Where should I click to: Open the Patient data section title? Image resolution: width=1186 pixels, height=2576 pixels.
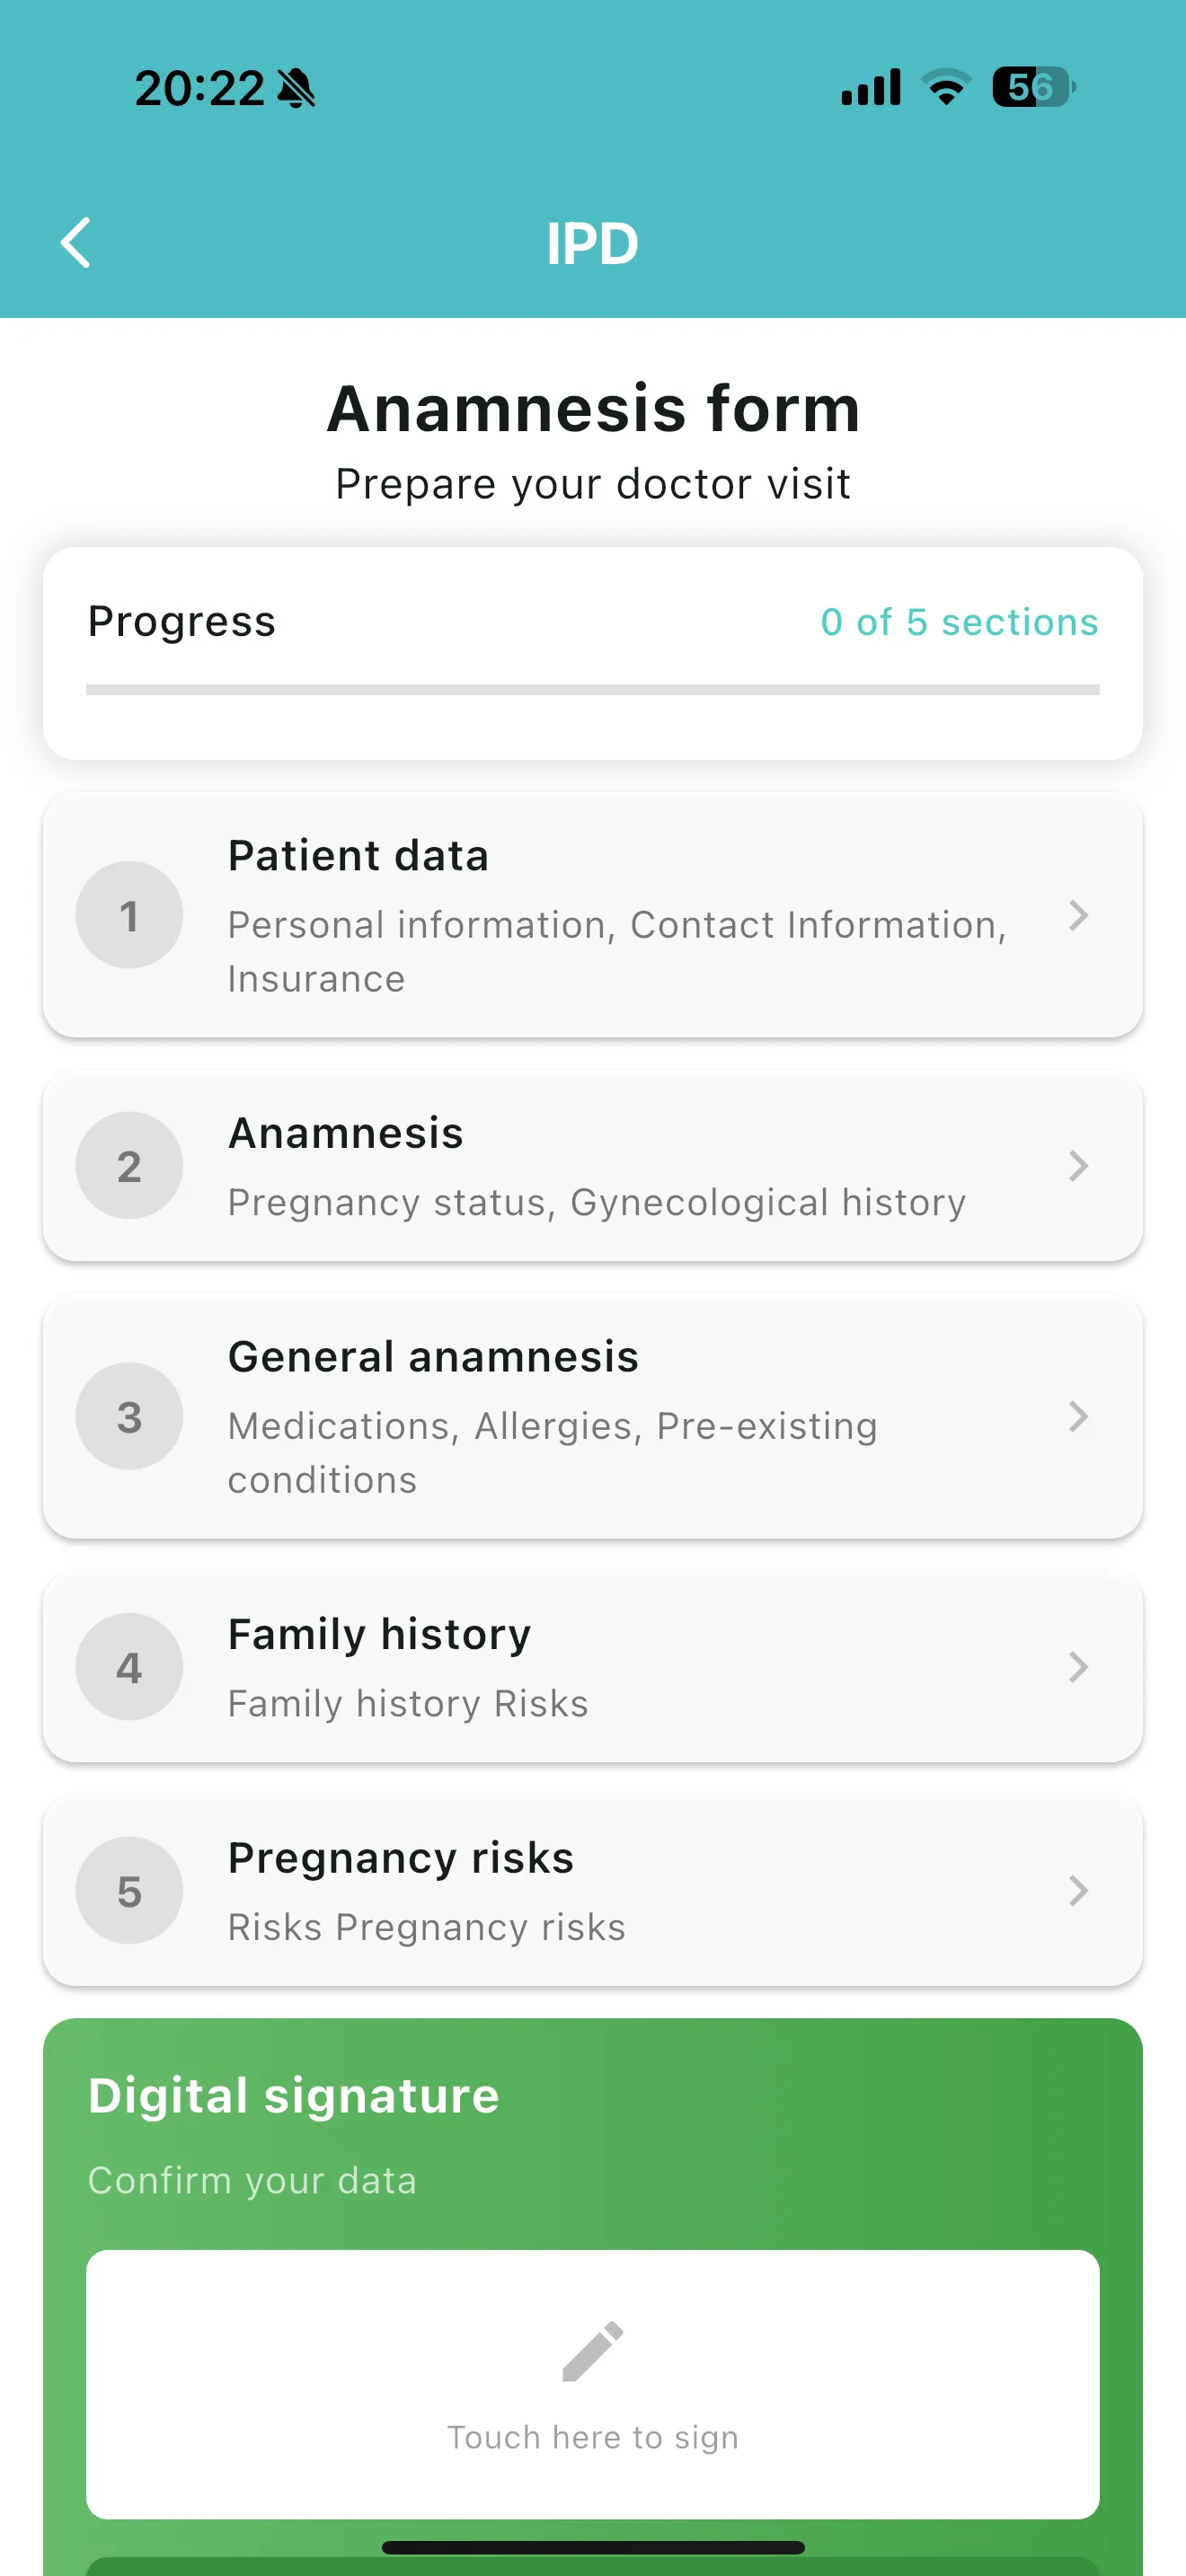[x=358, y=856]
